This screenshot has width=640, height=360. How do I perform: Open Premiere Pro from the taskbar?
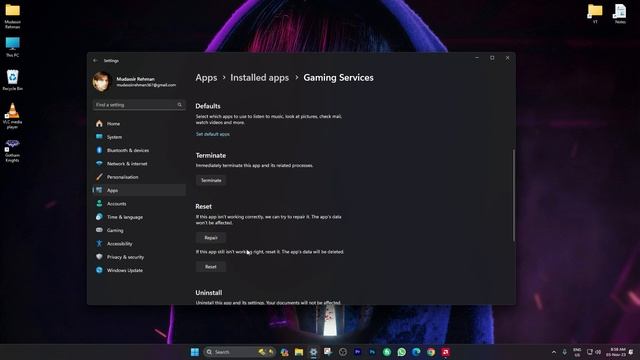click(x=358, y=352)
